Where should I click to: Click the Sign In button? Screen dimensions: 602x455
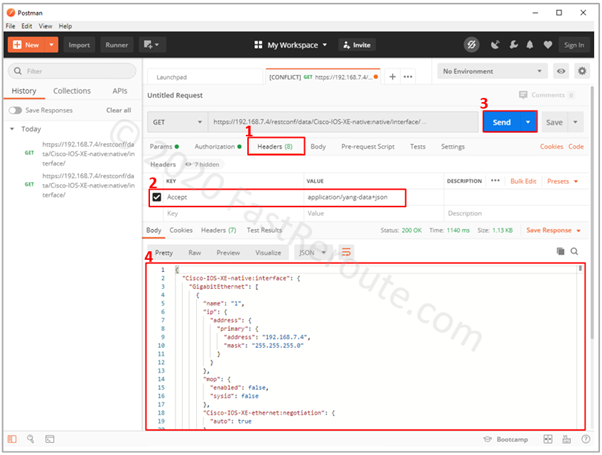pyautogui.click(x=574, y=45)
